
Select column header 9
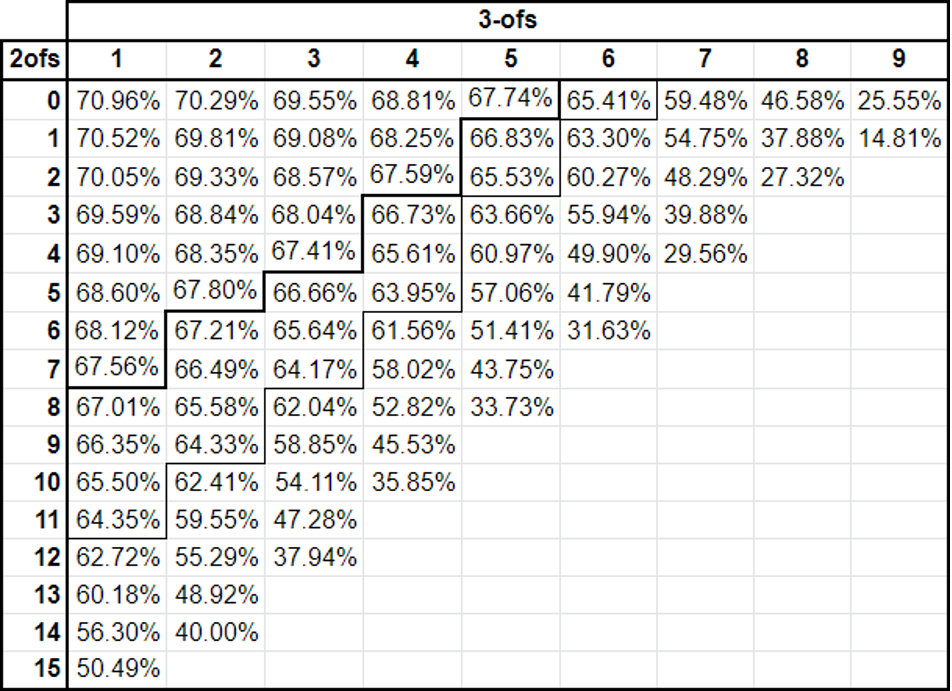pyautogui.click(x=899, y=59)
